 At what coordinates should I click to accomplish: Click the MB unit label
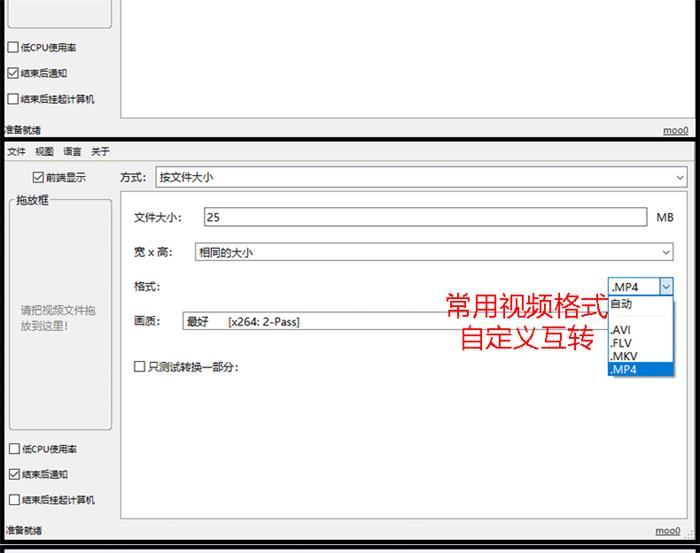pyautogui.click(x=665, y=217)
